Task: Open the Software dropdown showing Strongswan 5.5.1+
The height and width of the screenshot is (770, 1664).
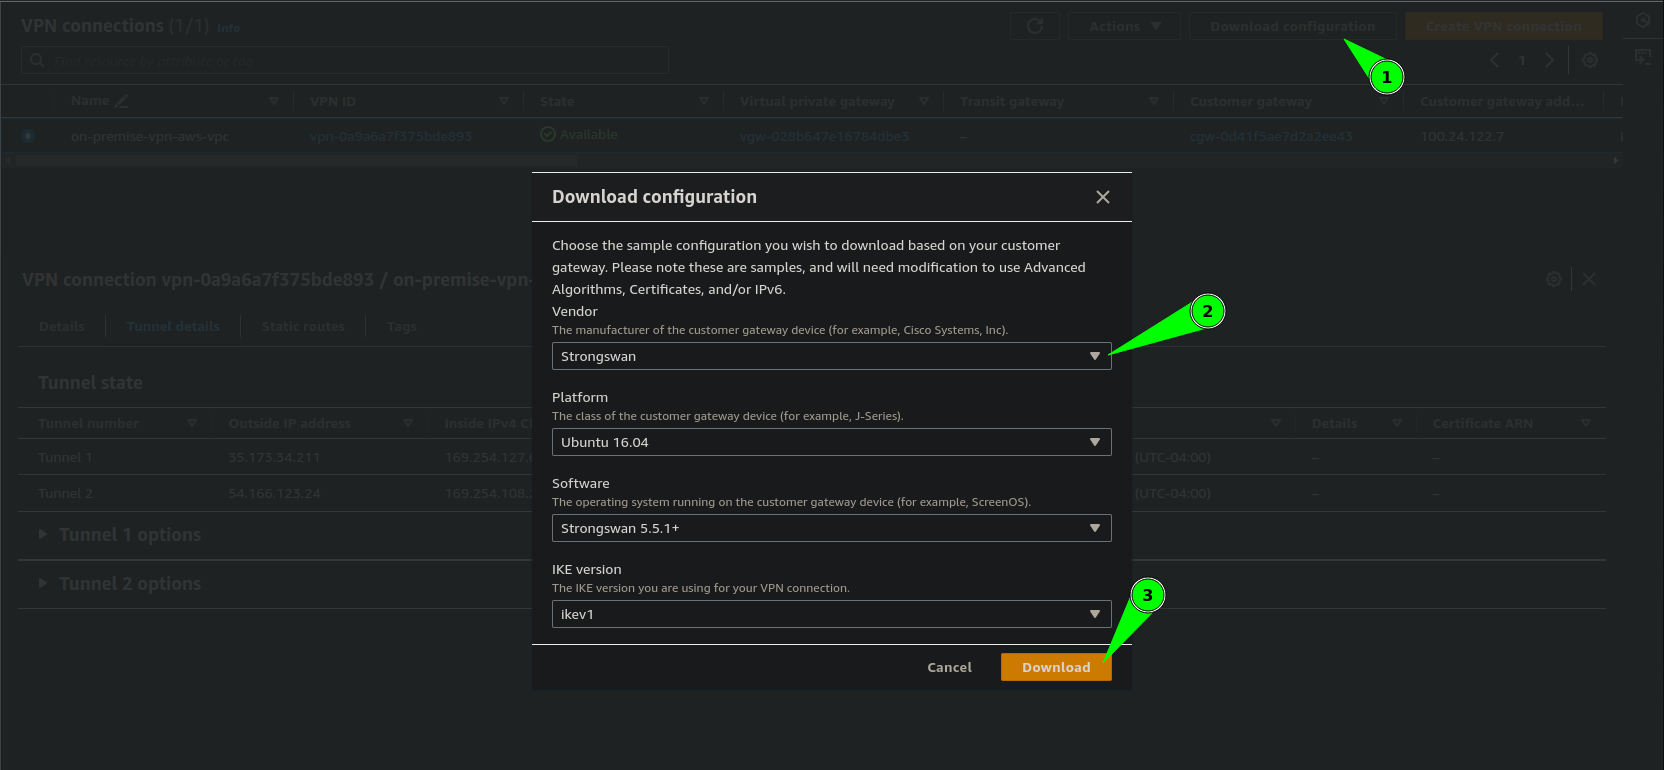Action: pyautogui.click(x=831, y=528)
